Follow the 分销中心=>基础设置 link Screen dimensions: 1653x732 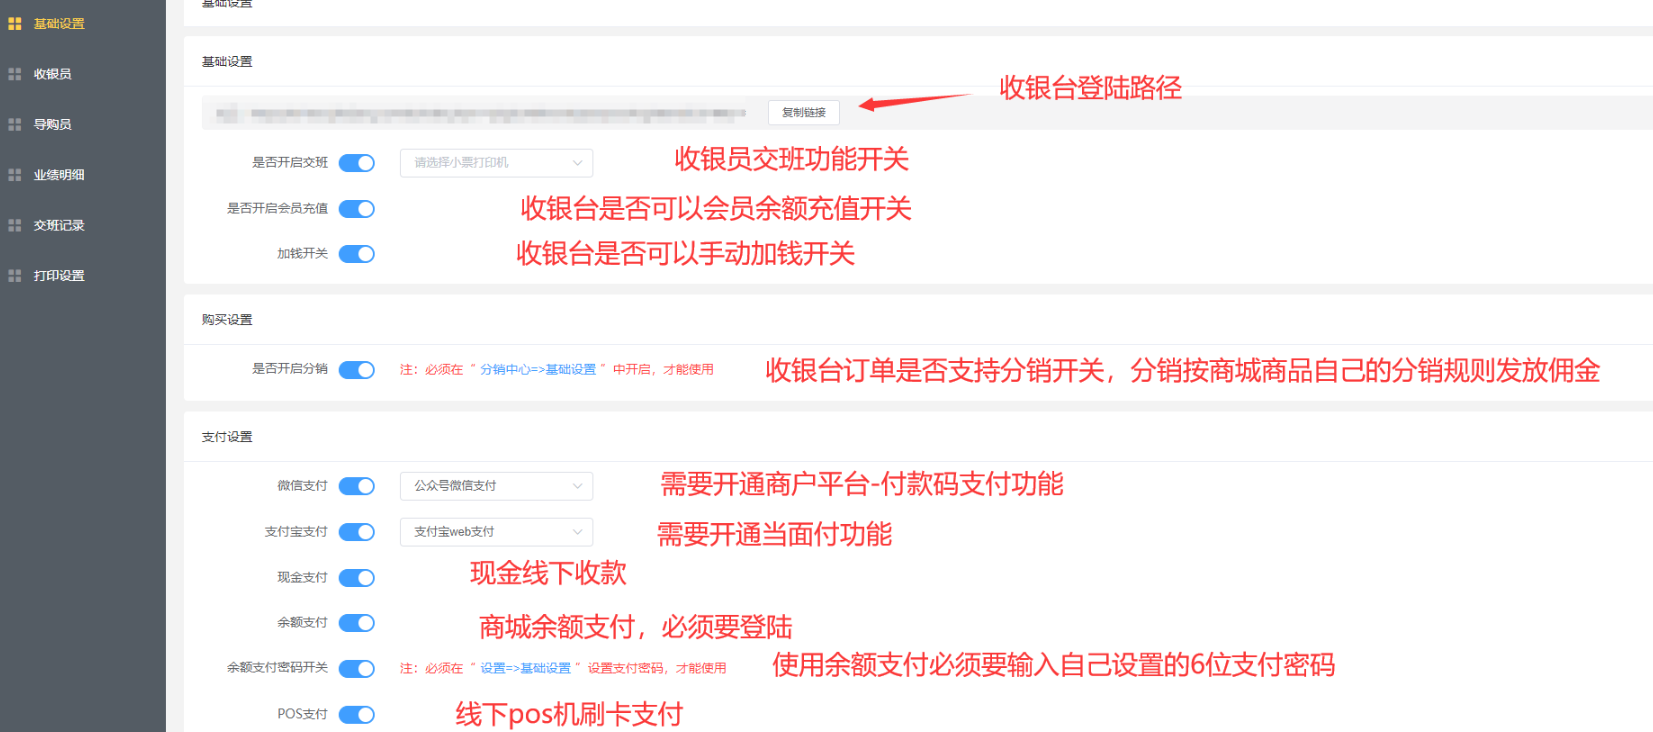coord(538,370)
